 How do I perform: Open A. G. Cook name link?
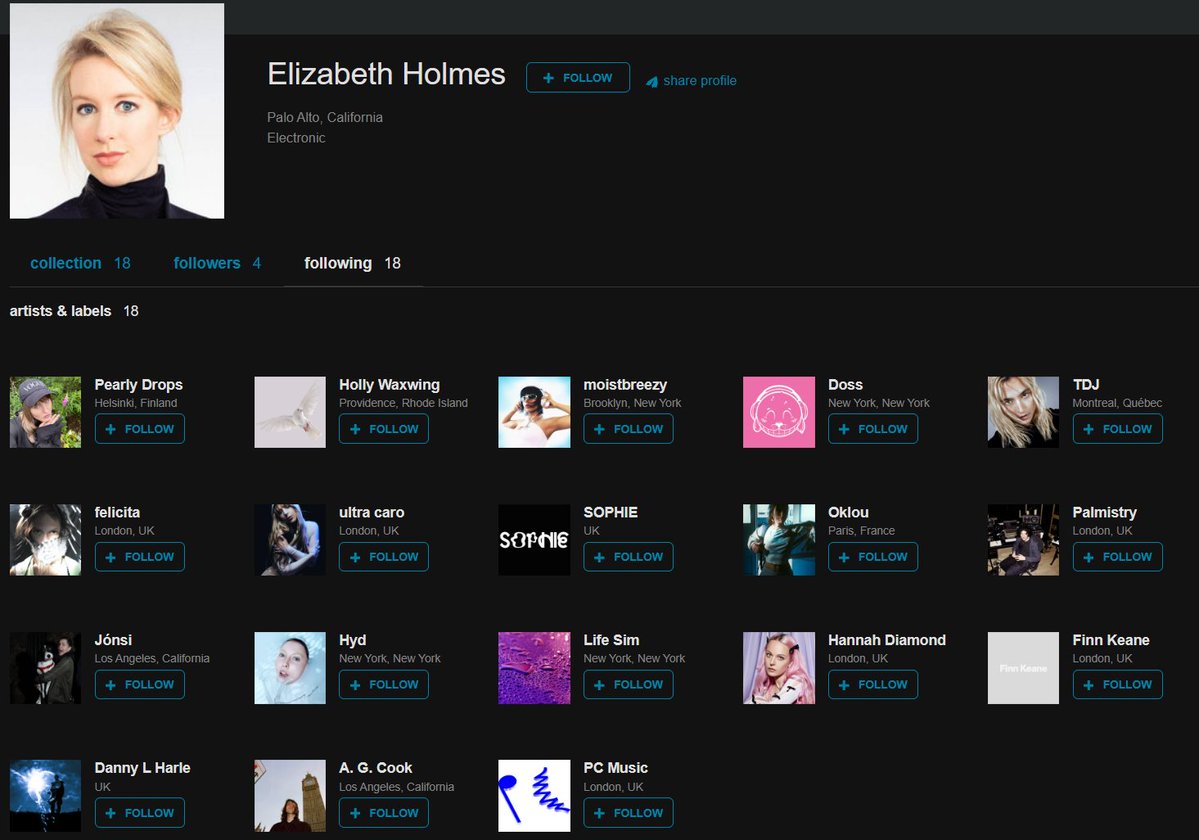click(375, 767)
